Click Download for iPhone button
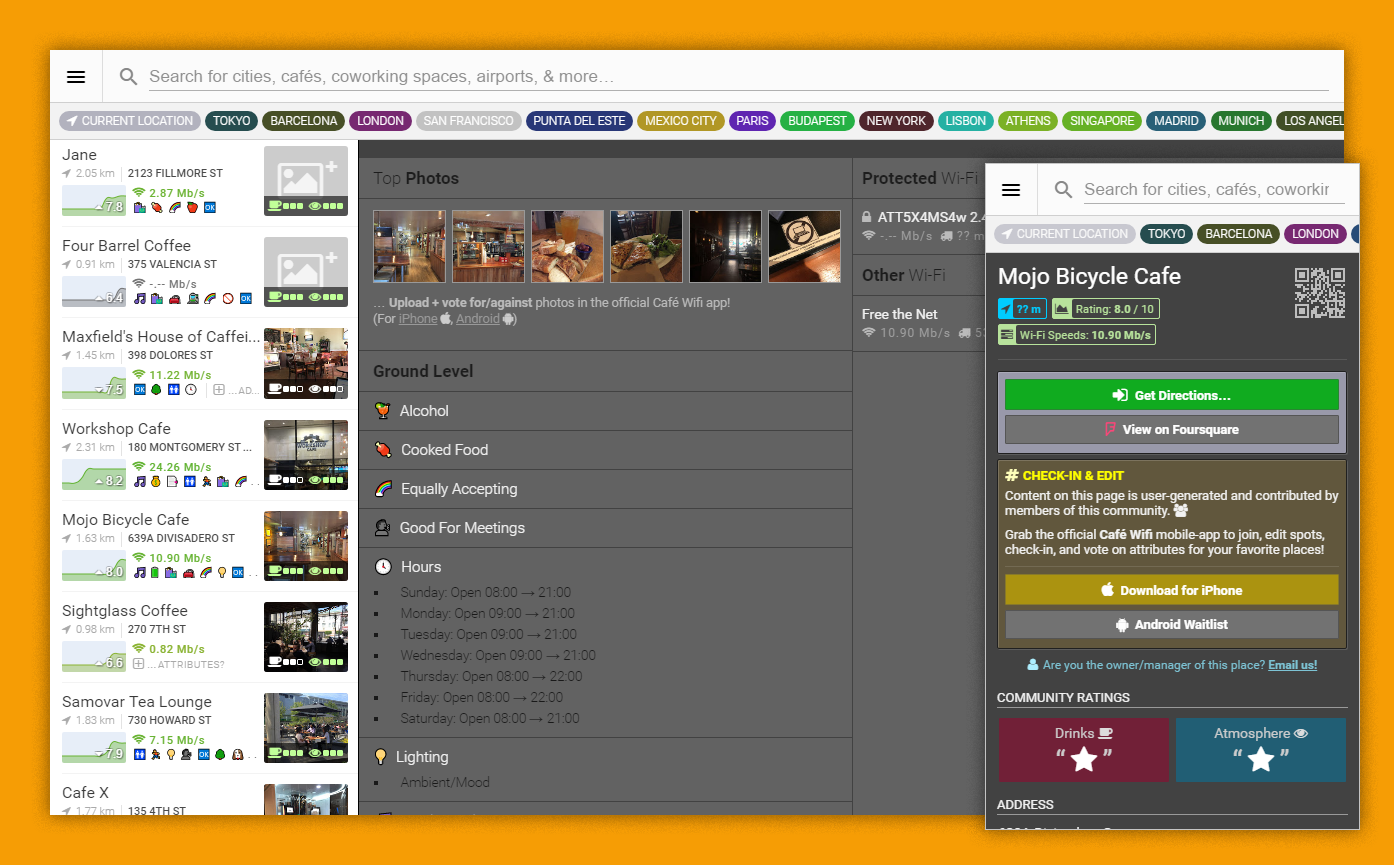 [1172, 590]
